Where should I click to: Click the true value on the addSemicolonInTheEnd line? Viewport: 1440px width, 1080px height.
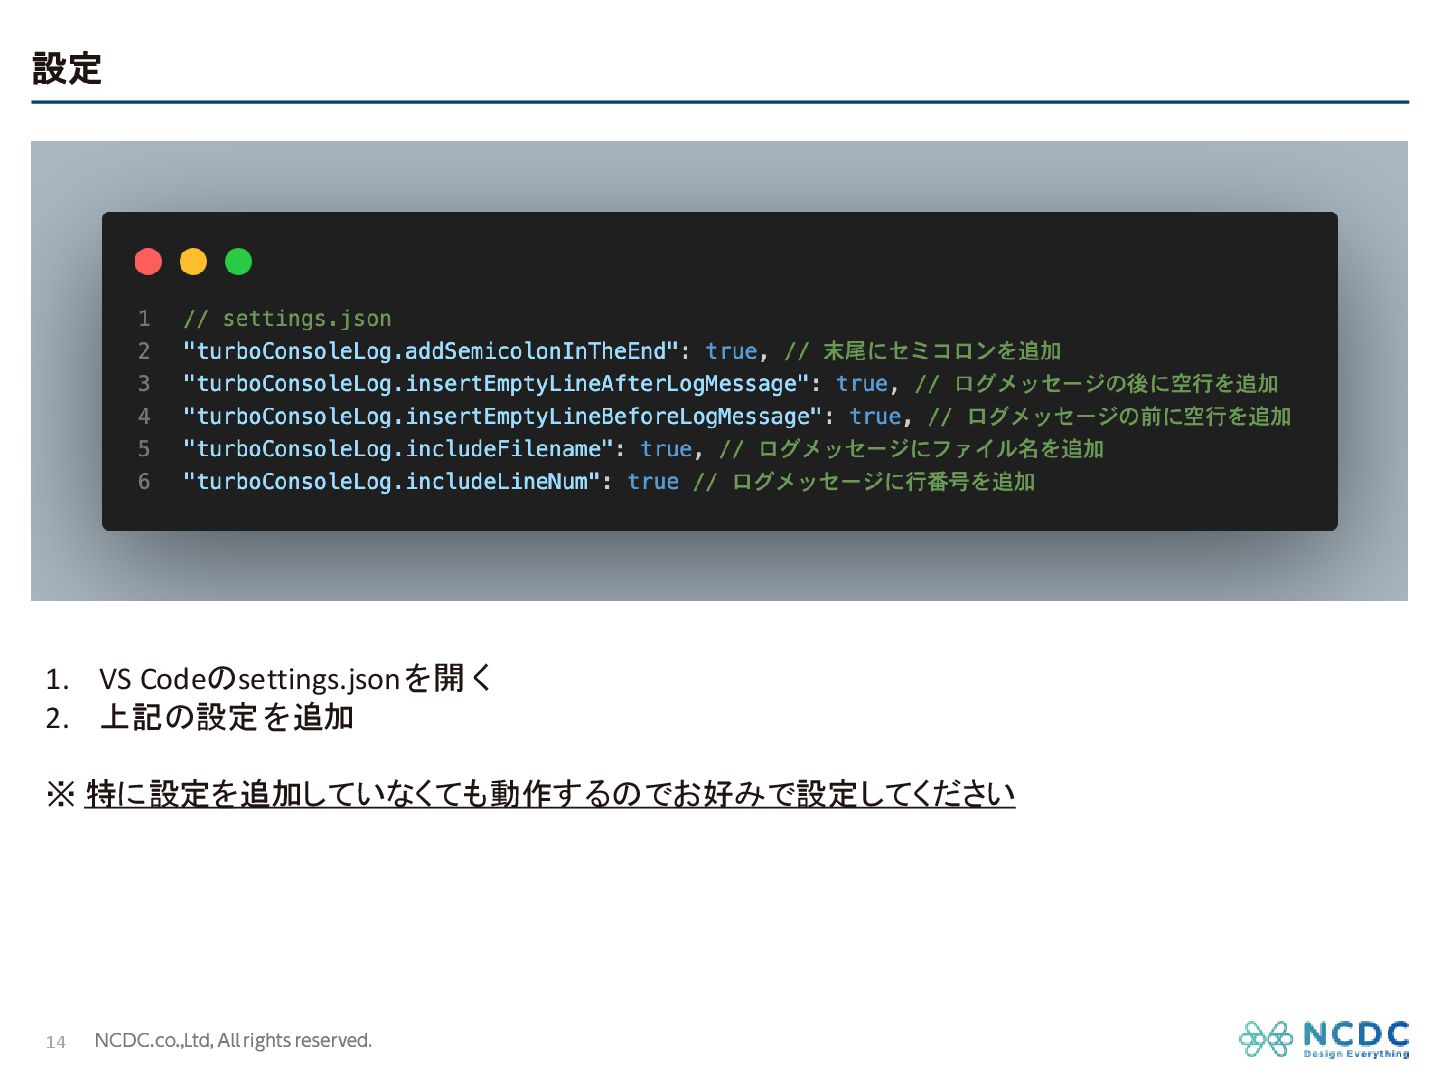(x=731, y=351)
